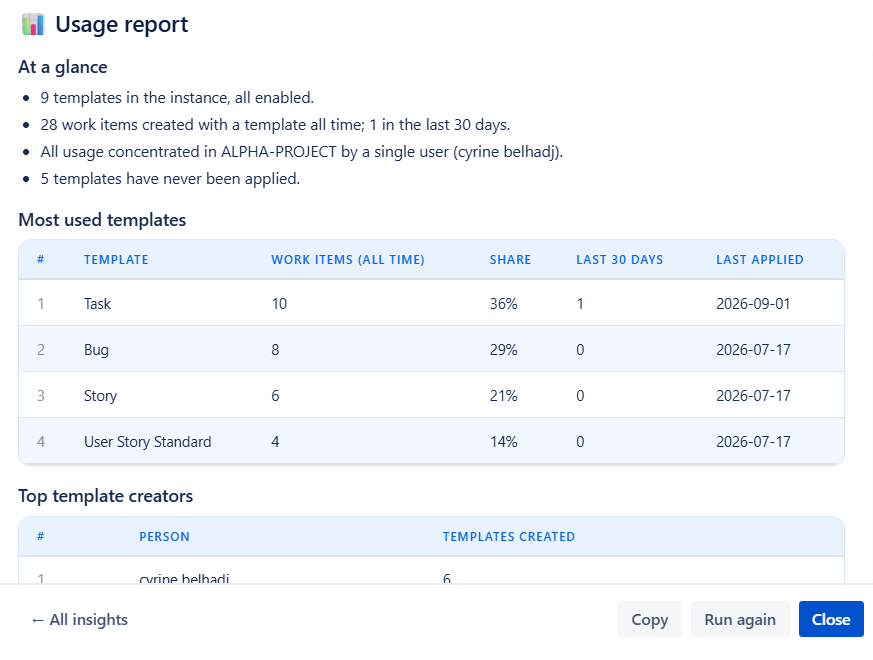Click the LAST 30 DAYS header
This screenshot has width=873, height=660.
pos(620,260)
